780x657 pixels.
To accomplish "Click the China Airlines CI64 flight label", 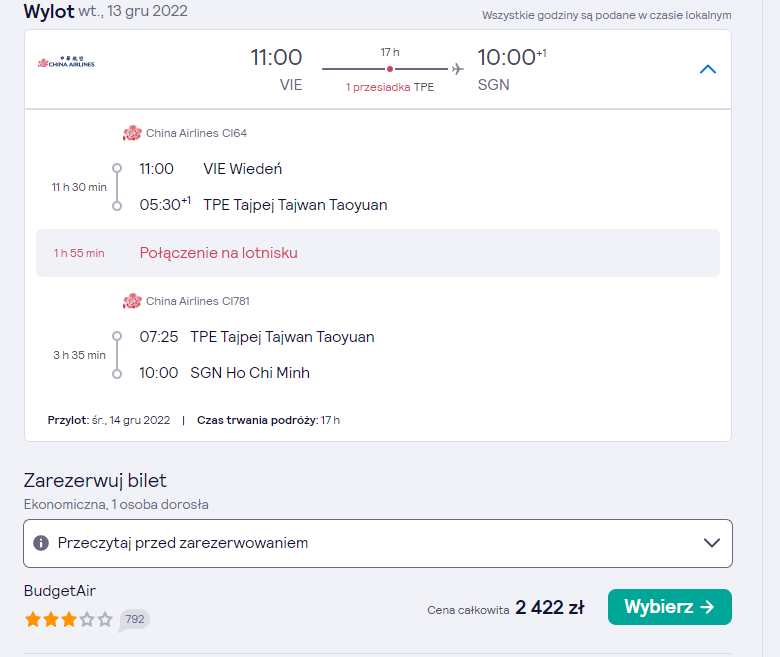I will point(196,133).
